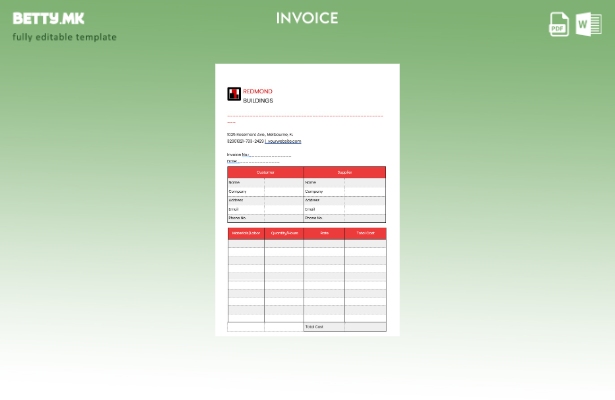
Task: Click the Customer Name field row
Action: [x=265, y=182]
